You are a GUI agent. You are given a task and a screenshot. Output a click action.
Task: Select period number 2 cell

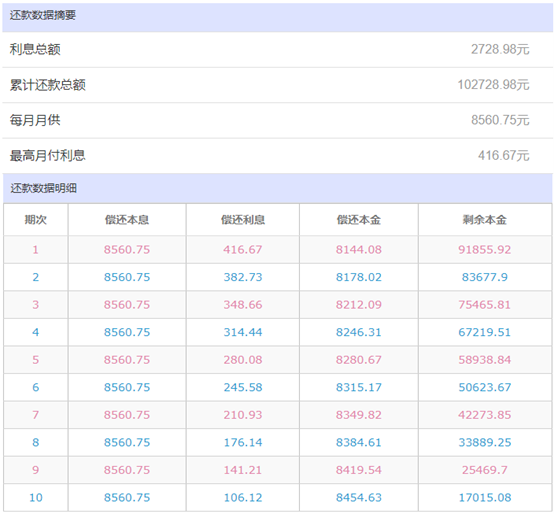tap(36, 277)
